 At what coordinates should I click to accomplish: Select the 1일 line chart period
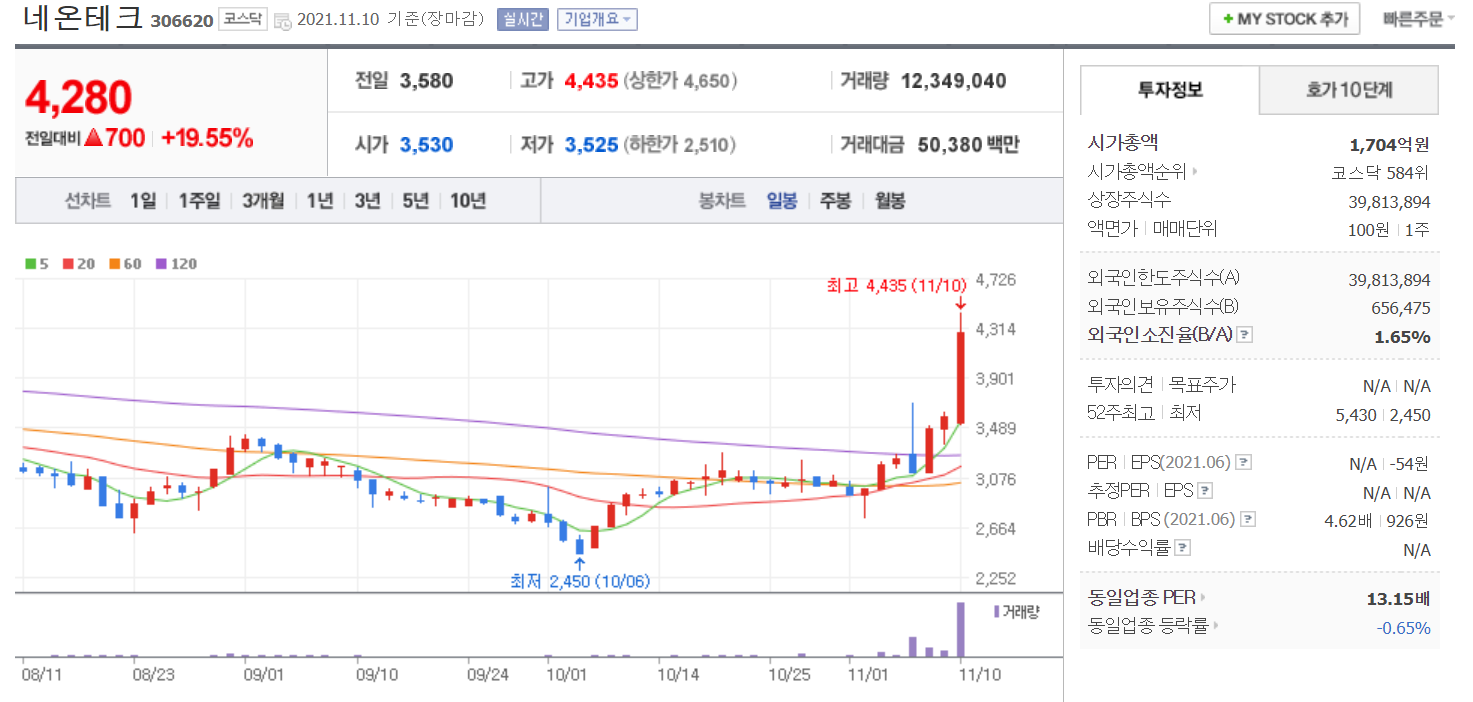coord(143,201)
